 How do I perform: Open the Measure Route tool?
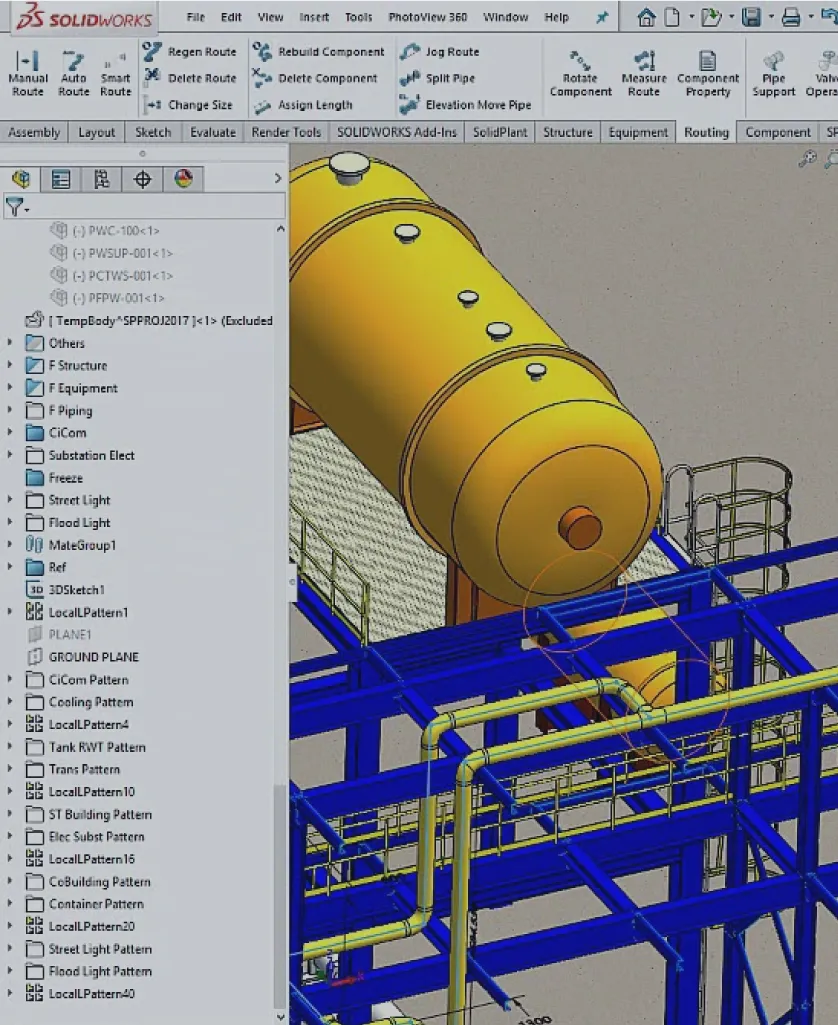point(644,74)
